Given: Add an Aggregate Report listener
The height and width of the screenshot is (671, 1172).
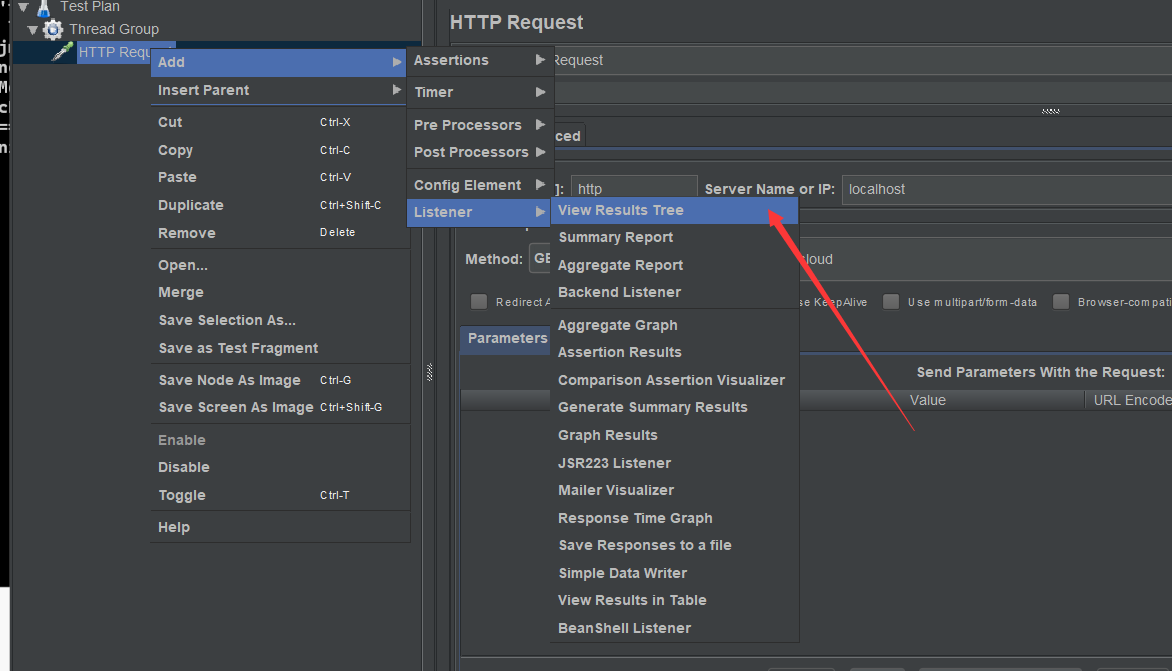Looking at the screenshot, I should click(620, 265).
